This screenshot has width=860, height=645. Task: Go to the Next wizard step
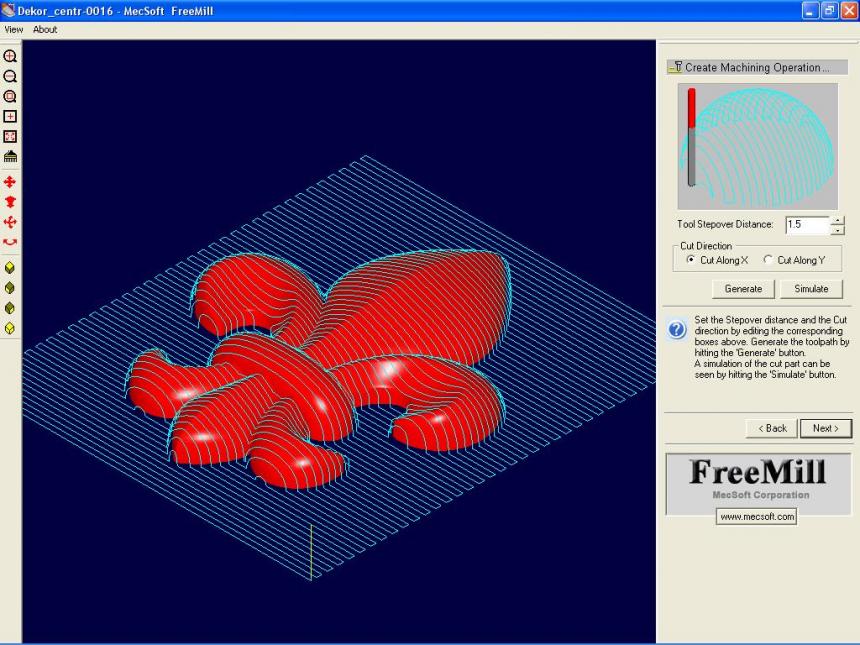[x=826, y=428]
